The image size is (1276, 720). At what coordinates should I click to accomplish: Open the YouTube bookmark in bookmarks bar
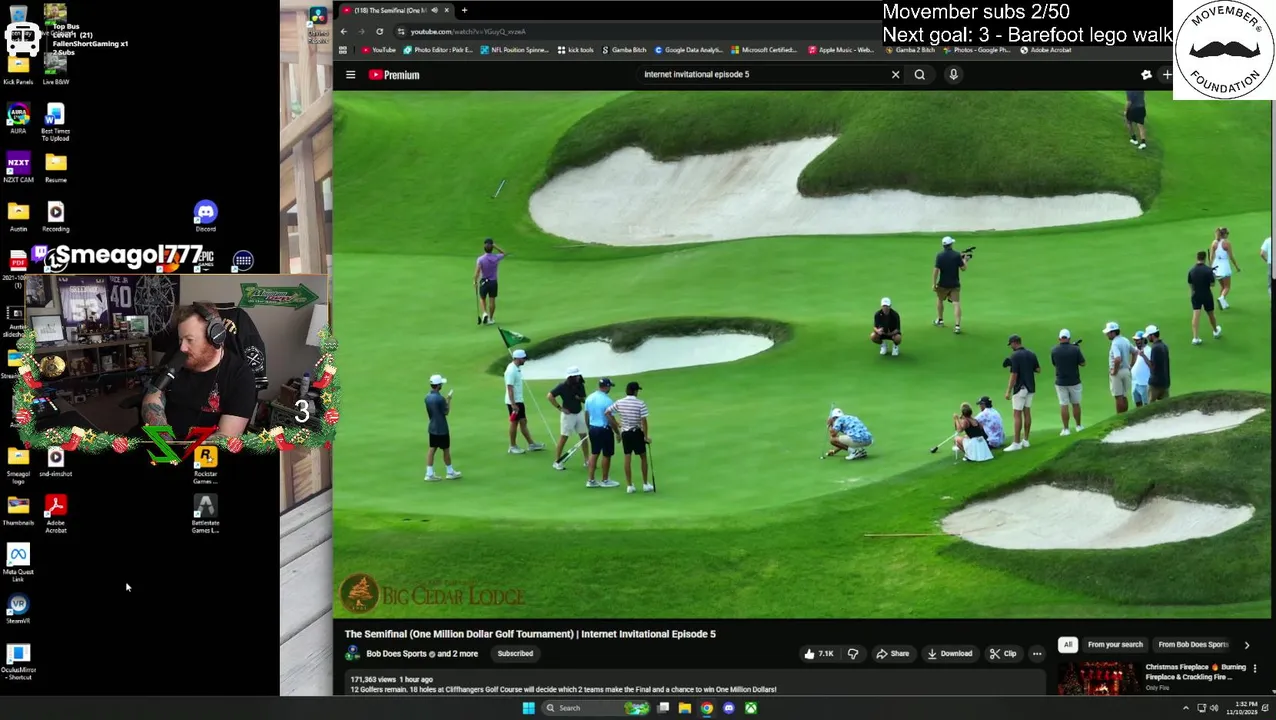(x=379, y=50)
